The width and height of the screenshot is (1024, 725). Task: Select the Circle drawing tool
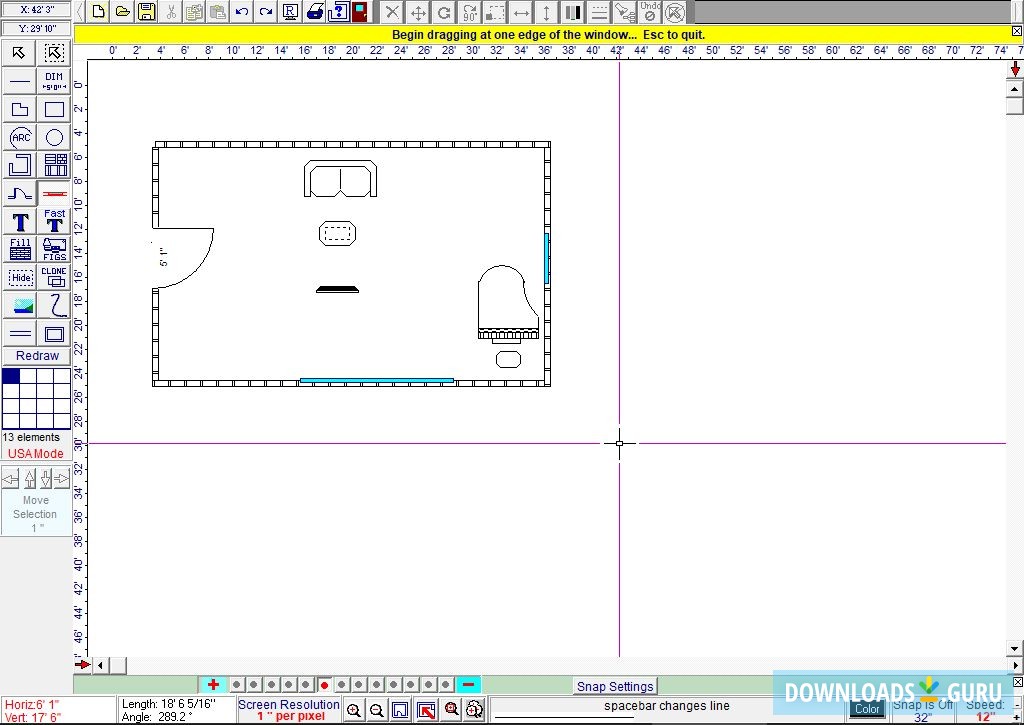[54, 137]
